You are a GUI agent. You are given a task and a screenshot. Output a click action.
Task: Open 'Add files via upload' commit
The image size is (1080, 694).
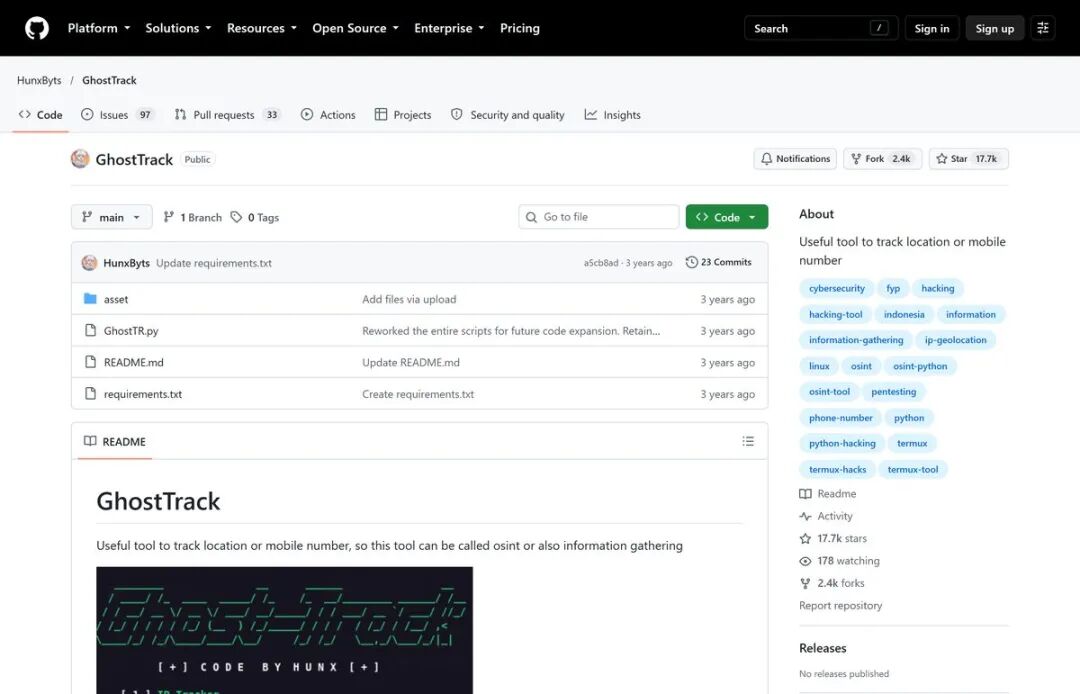(x=409, y=299)
